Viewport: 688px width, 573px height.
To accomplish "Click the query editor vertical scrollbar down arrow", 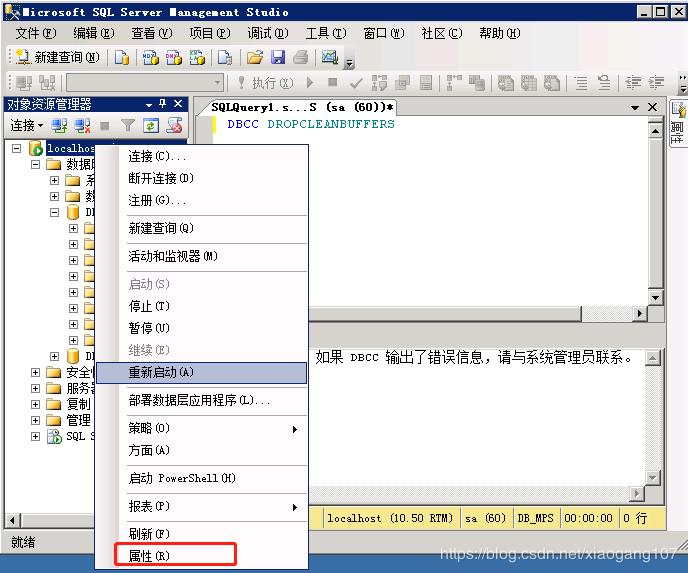I will coord(656,298).
